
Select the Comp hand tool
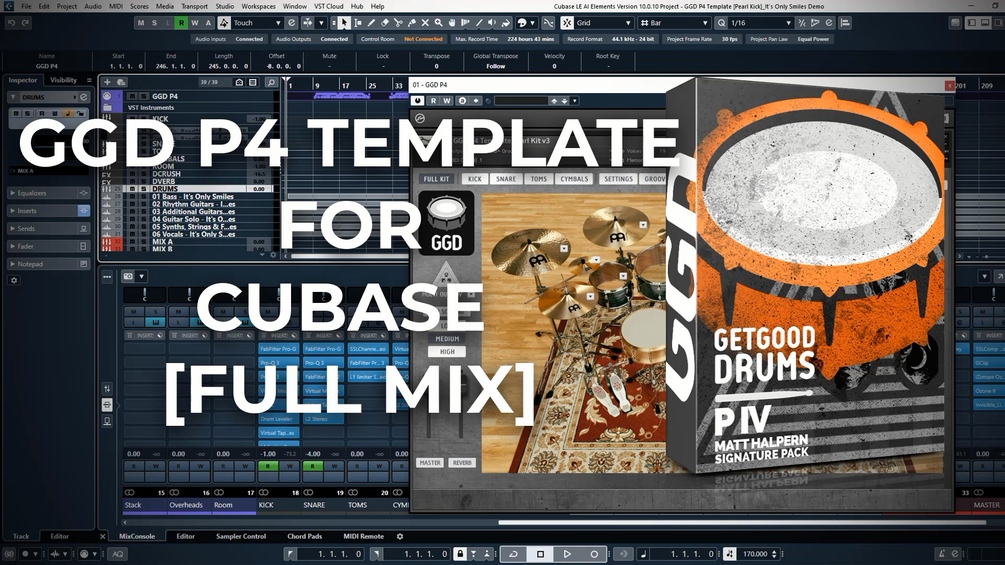(x=452, y=23)
